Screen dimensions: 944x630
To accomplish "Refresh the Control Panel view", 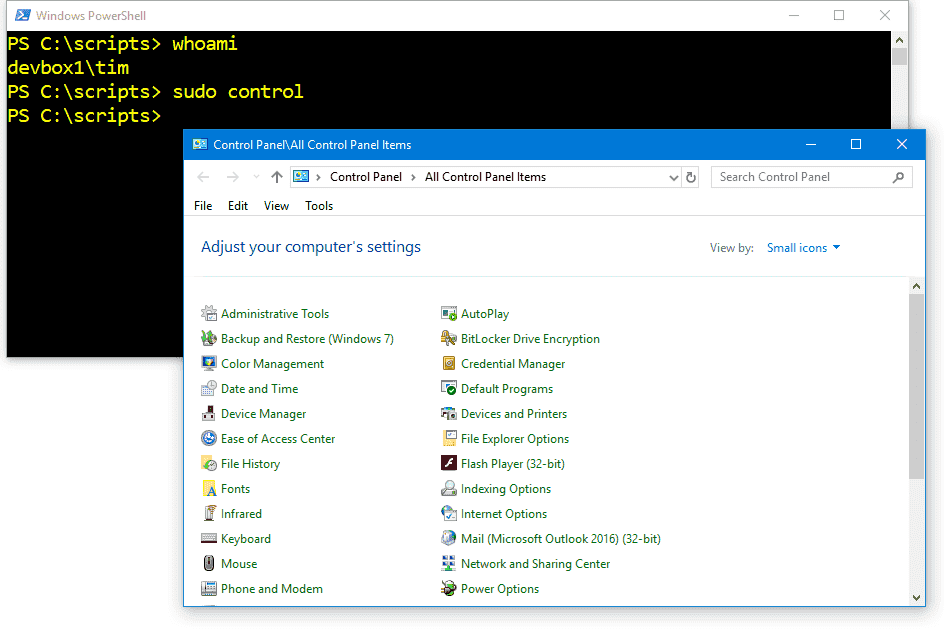I will click(691, 177).
